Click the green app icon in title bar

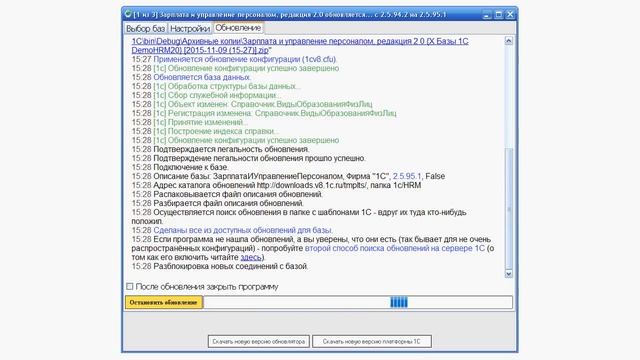coord(128,14)
